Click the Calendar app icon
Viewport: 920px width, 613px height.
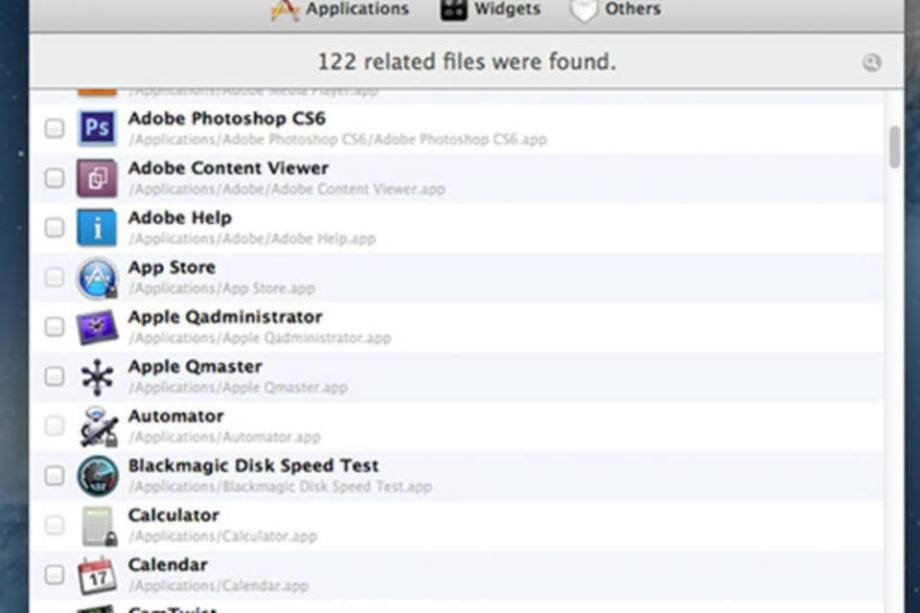tap(97, 575)
